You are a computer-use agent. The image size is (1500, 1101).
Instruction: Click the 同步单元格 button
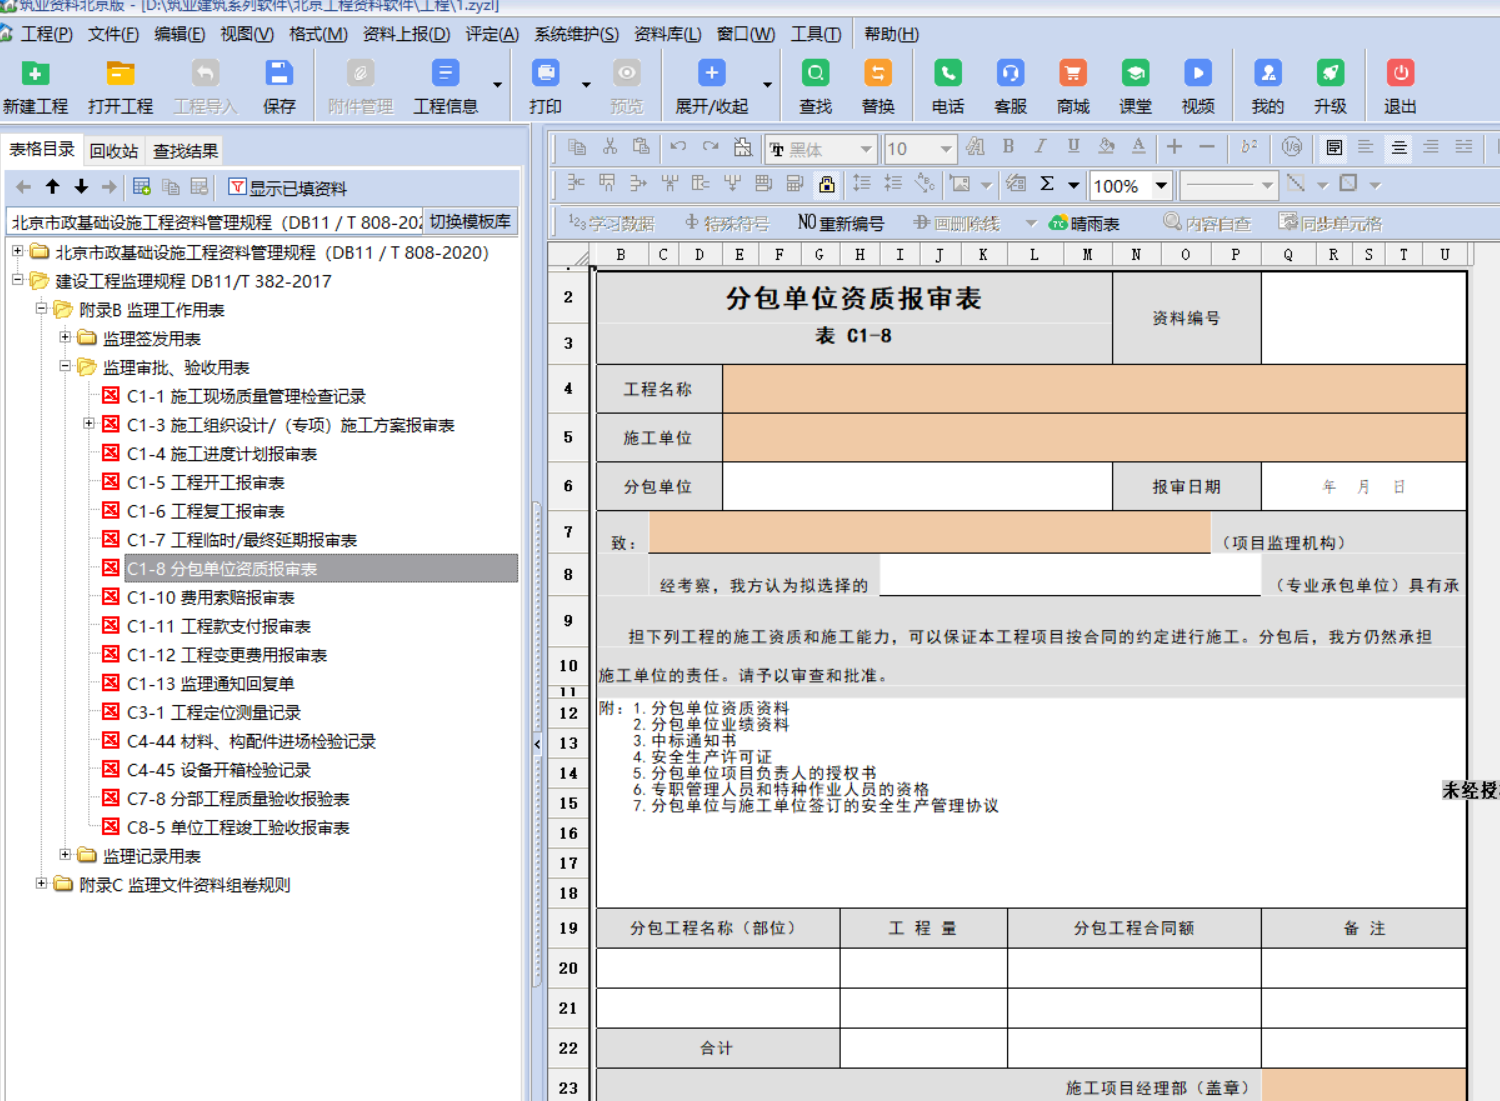point(1330,223)
